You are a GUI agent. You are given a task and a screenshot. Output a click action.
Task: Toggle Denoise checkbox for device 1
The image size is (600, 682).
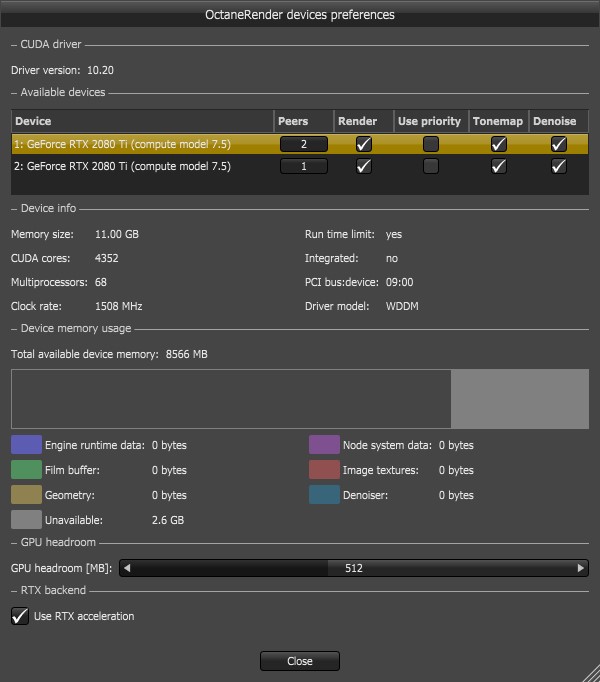click(x=559, y=144)
